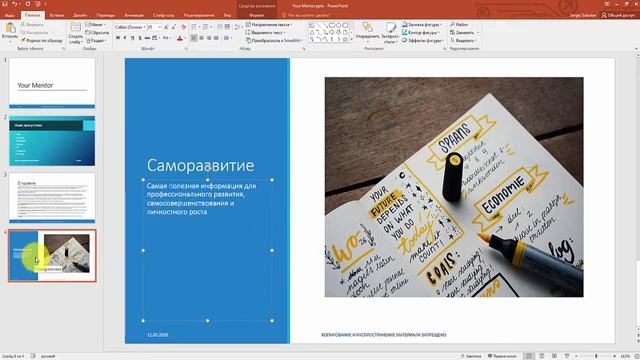Redo the last action

(x=28, y=4)
